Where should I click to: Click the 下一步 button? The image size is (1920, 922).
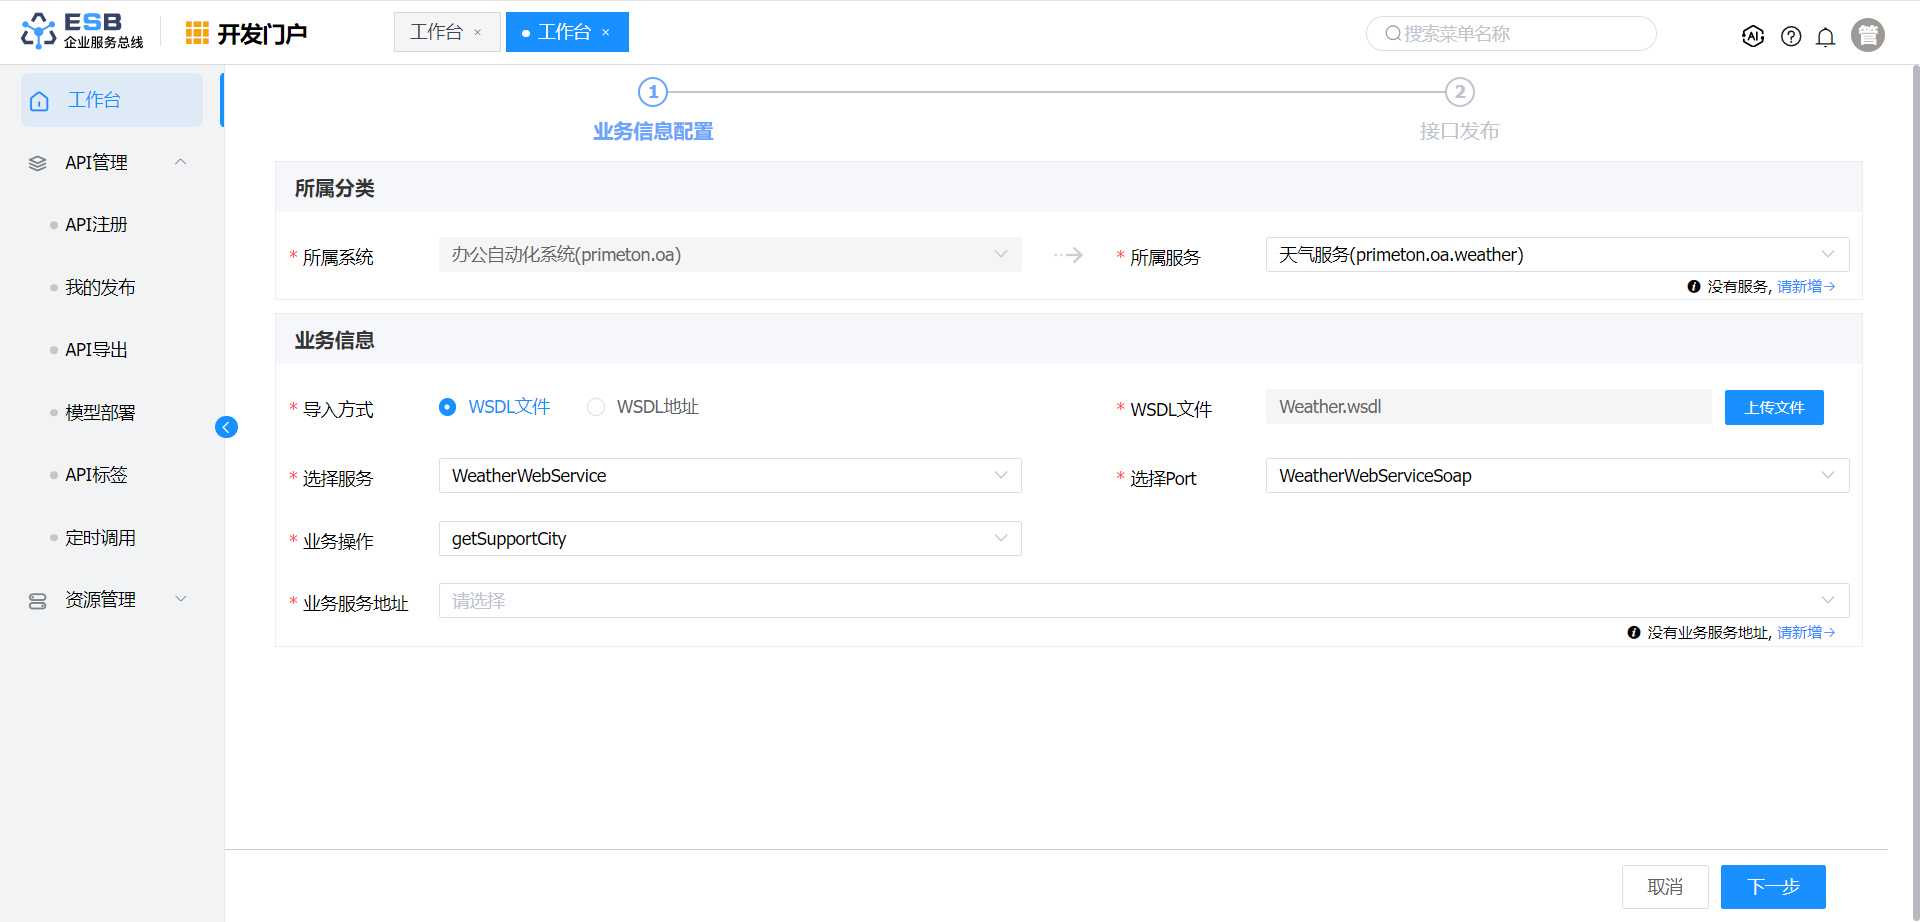[x=1772, y=887]
